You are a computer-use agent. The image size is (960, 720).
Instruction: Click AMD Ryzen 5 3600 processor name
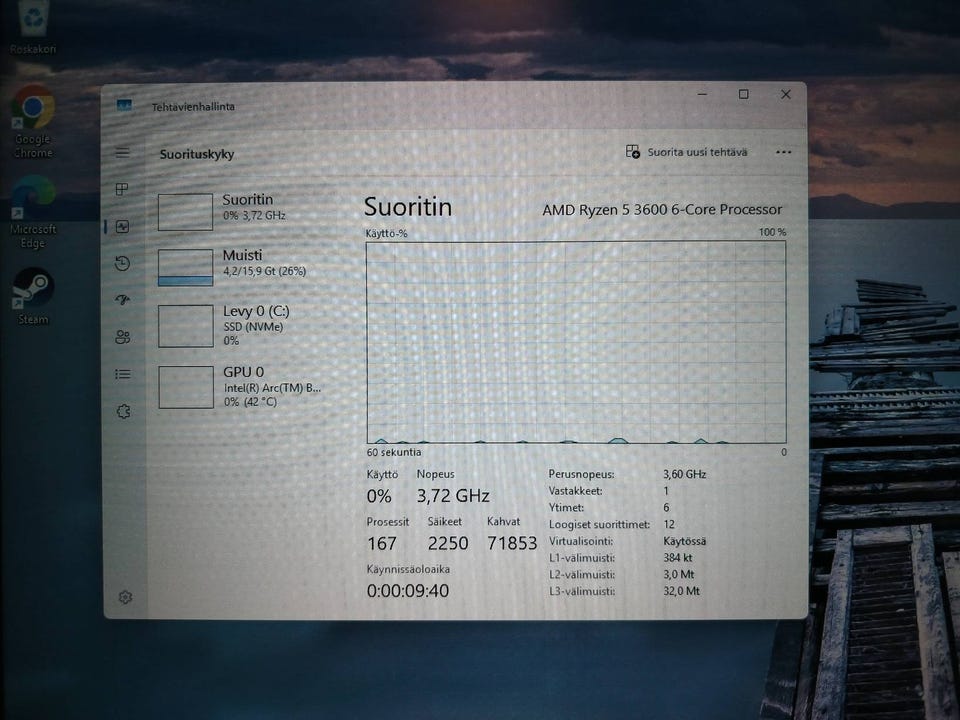coord(662,209)
